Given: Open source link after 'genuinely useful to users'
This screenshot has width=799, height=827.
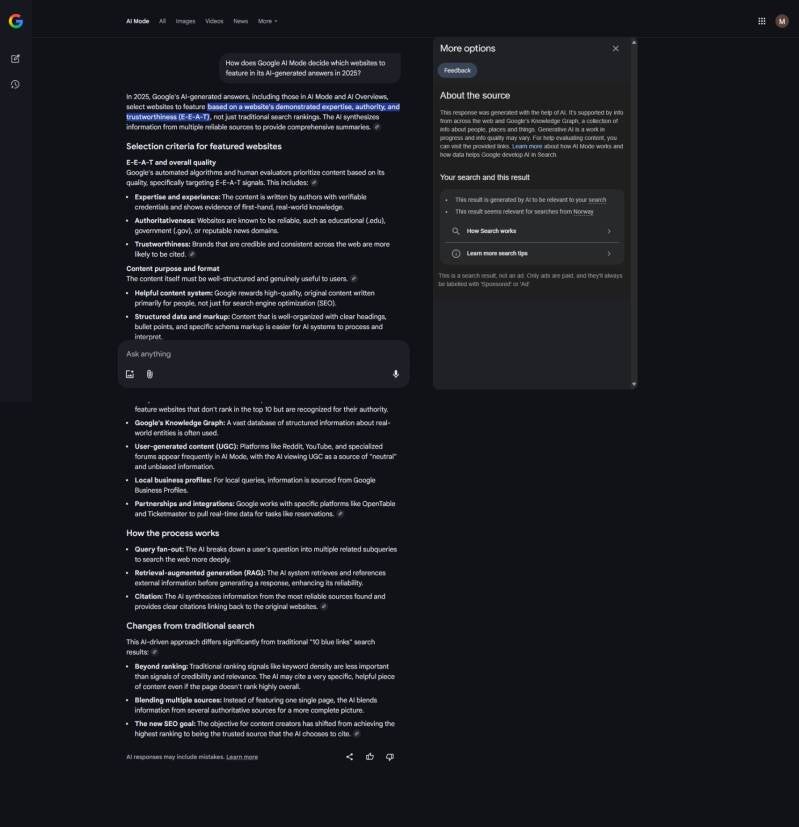Looking at the screenshot, I should click(x=353, y=278).
